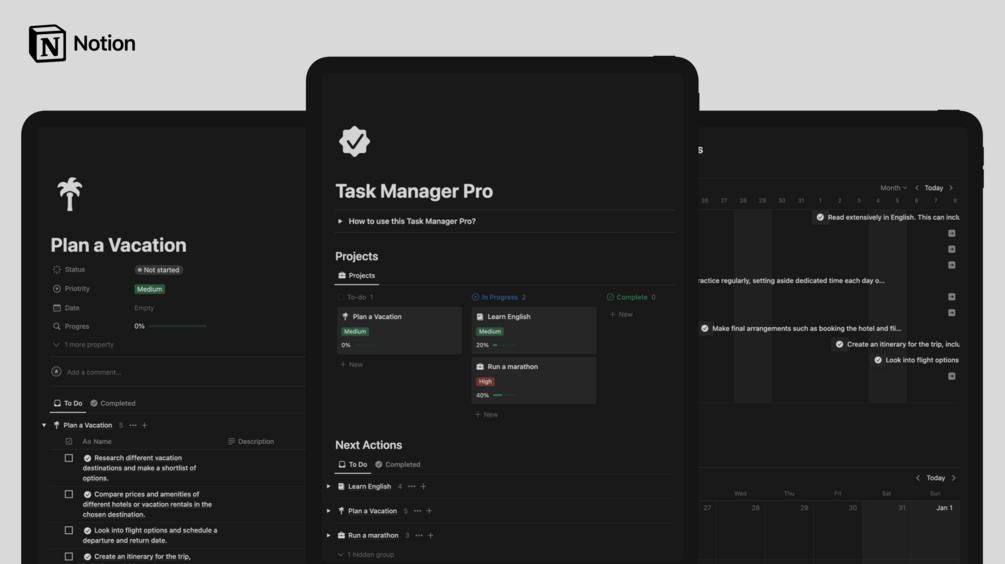
Task: Expand the Run a marathon next actions group
Action: point(328,535)
